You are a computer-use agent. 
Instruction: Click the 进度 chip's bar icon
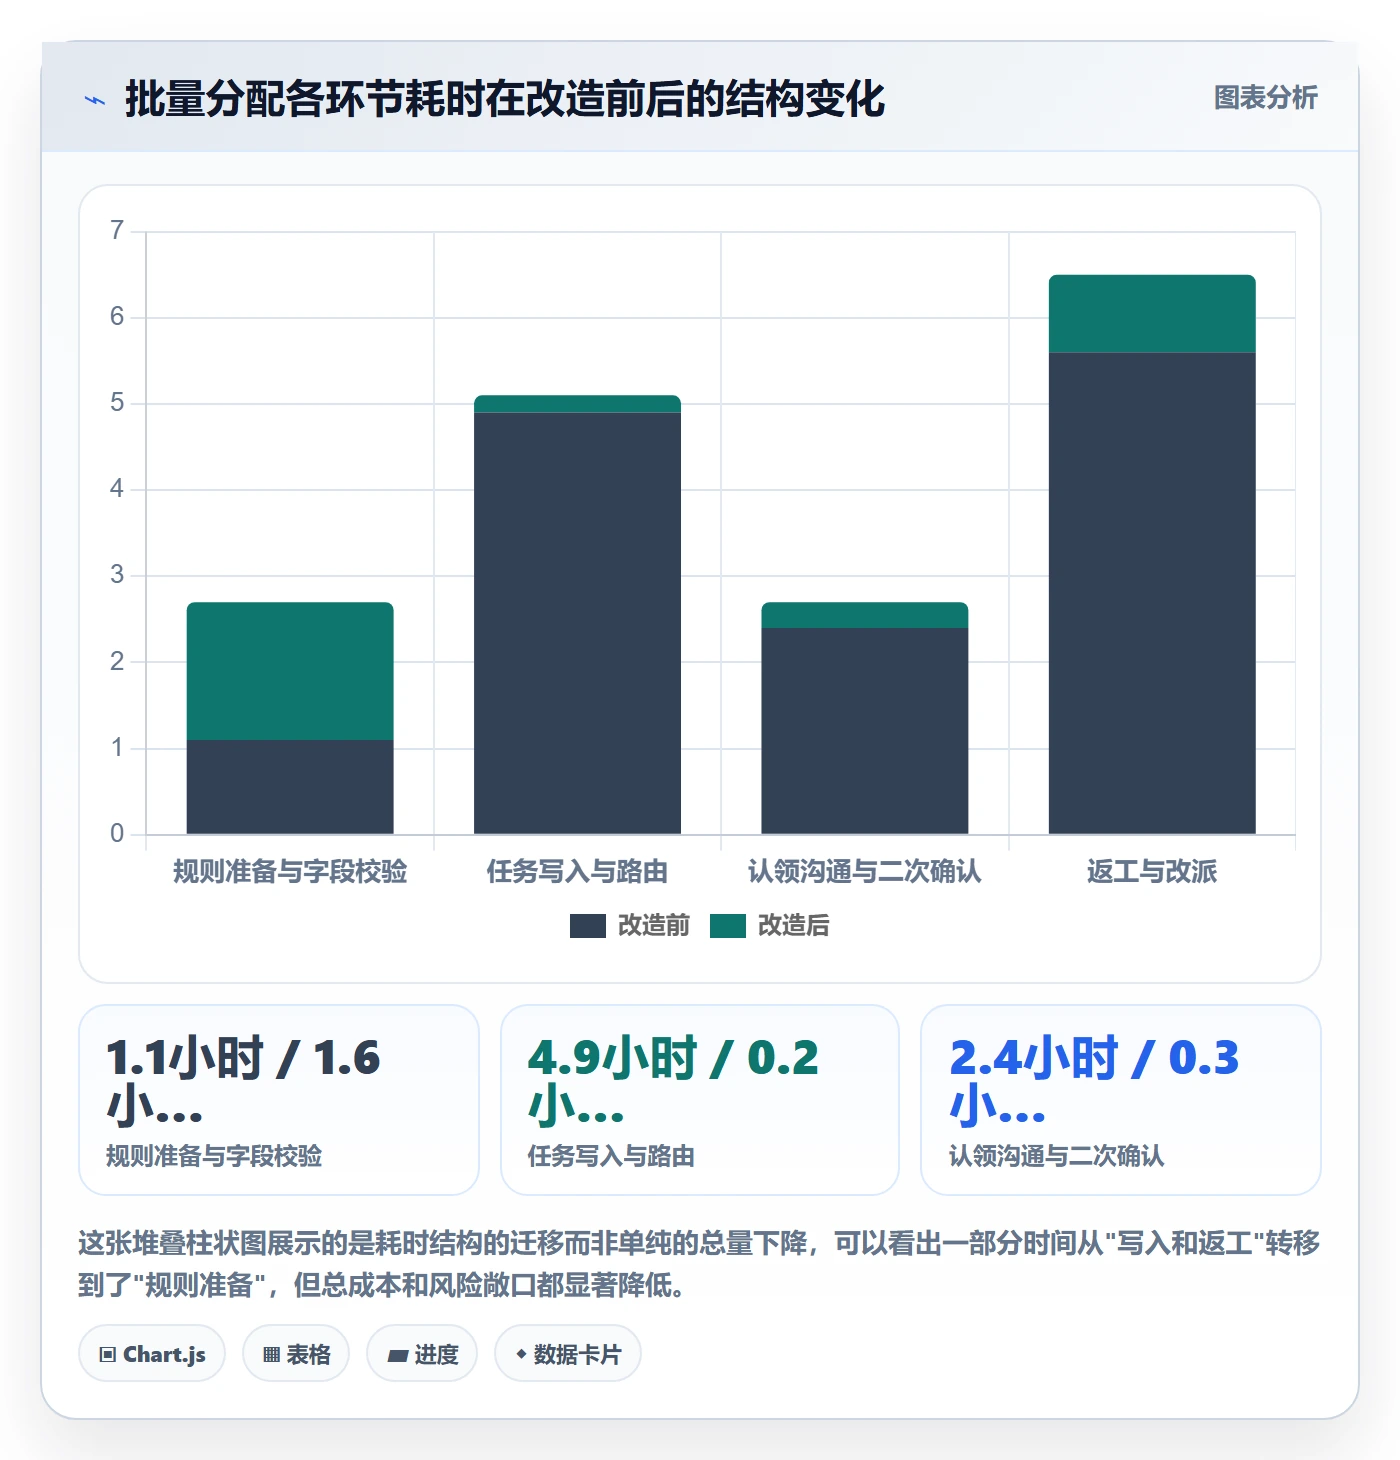pyautogui.click(x=398, y=1356)
